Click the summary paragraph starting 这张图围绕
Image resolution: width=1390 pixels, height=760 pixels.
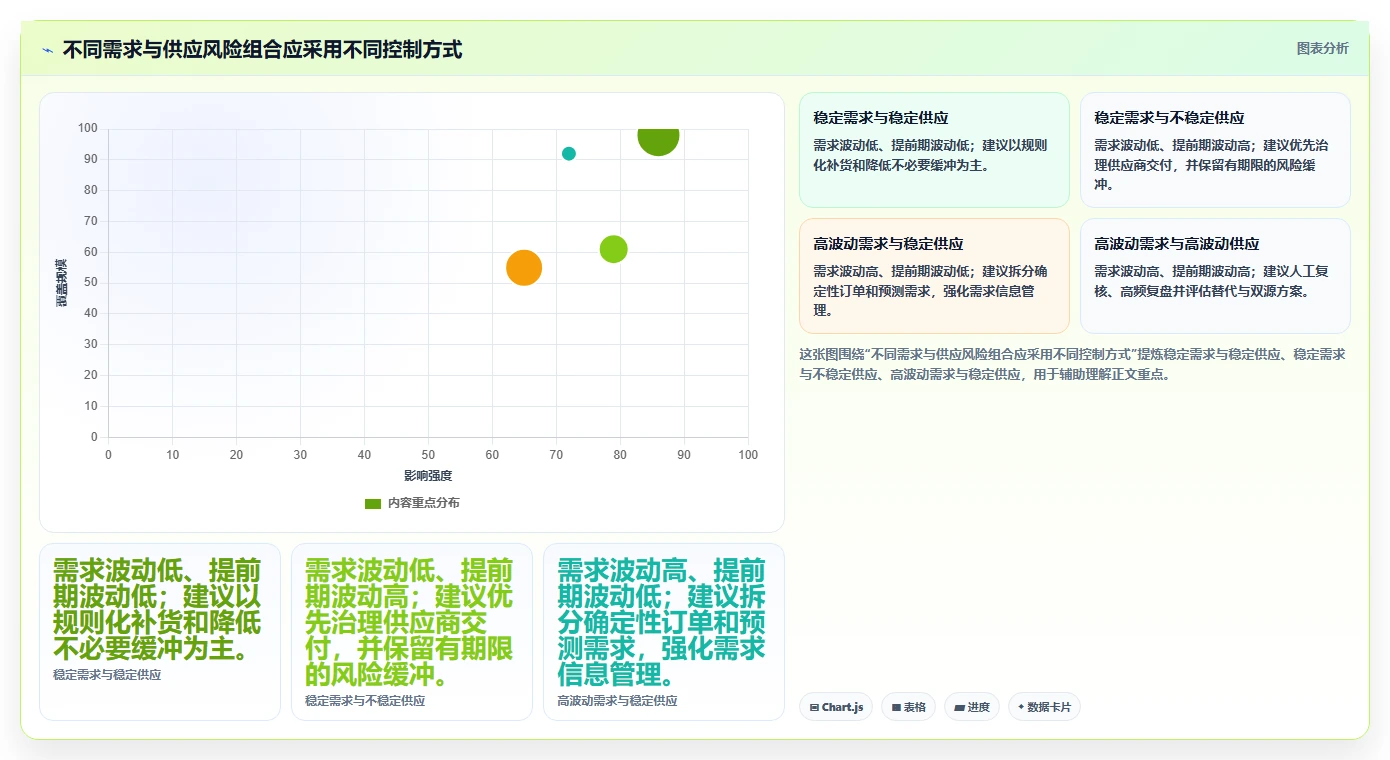point(1072,364)
